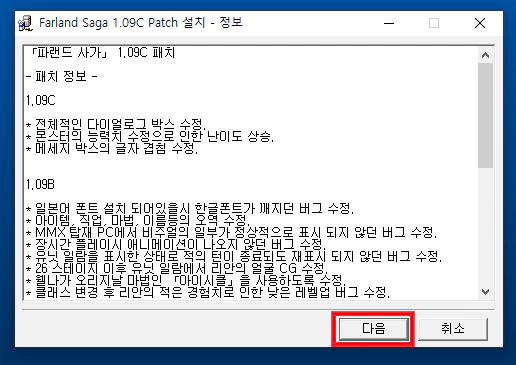This screenshot has width=516, height=365.
Task: Minimize the installer window
Action: (x=389, y=23)
